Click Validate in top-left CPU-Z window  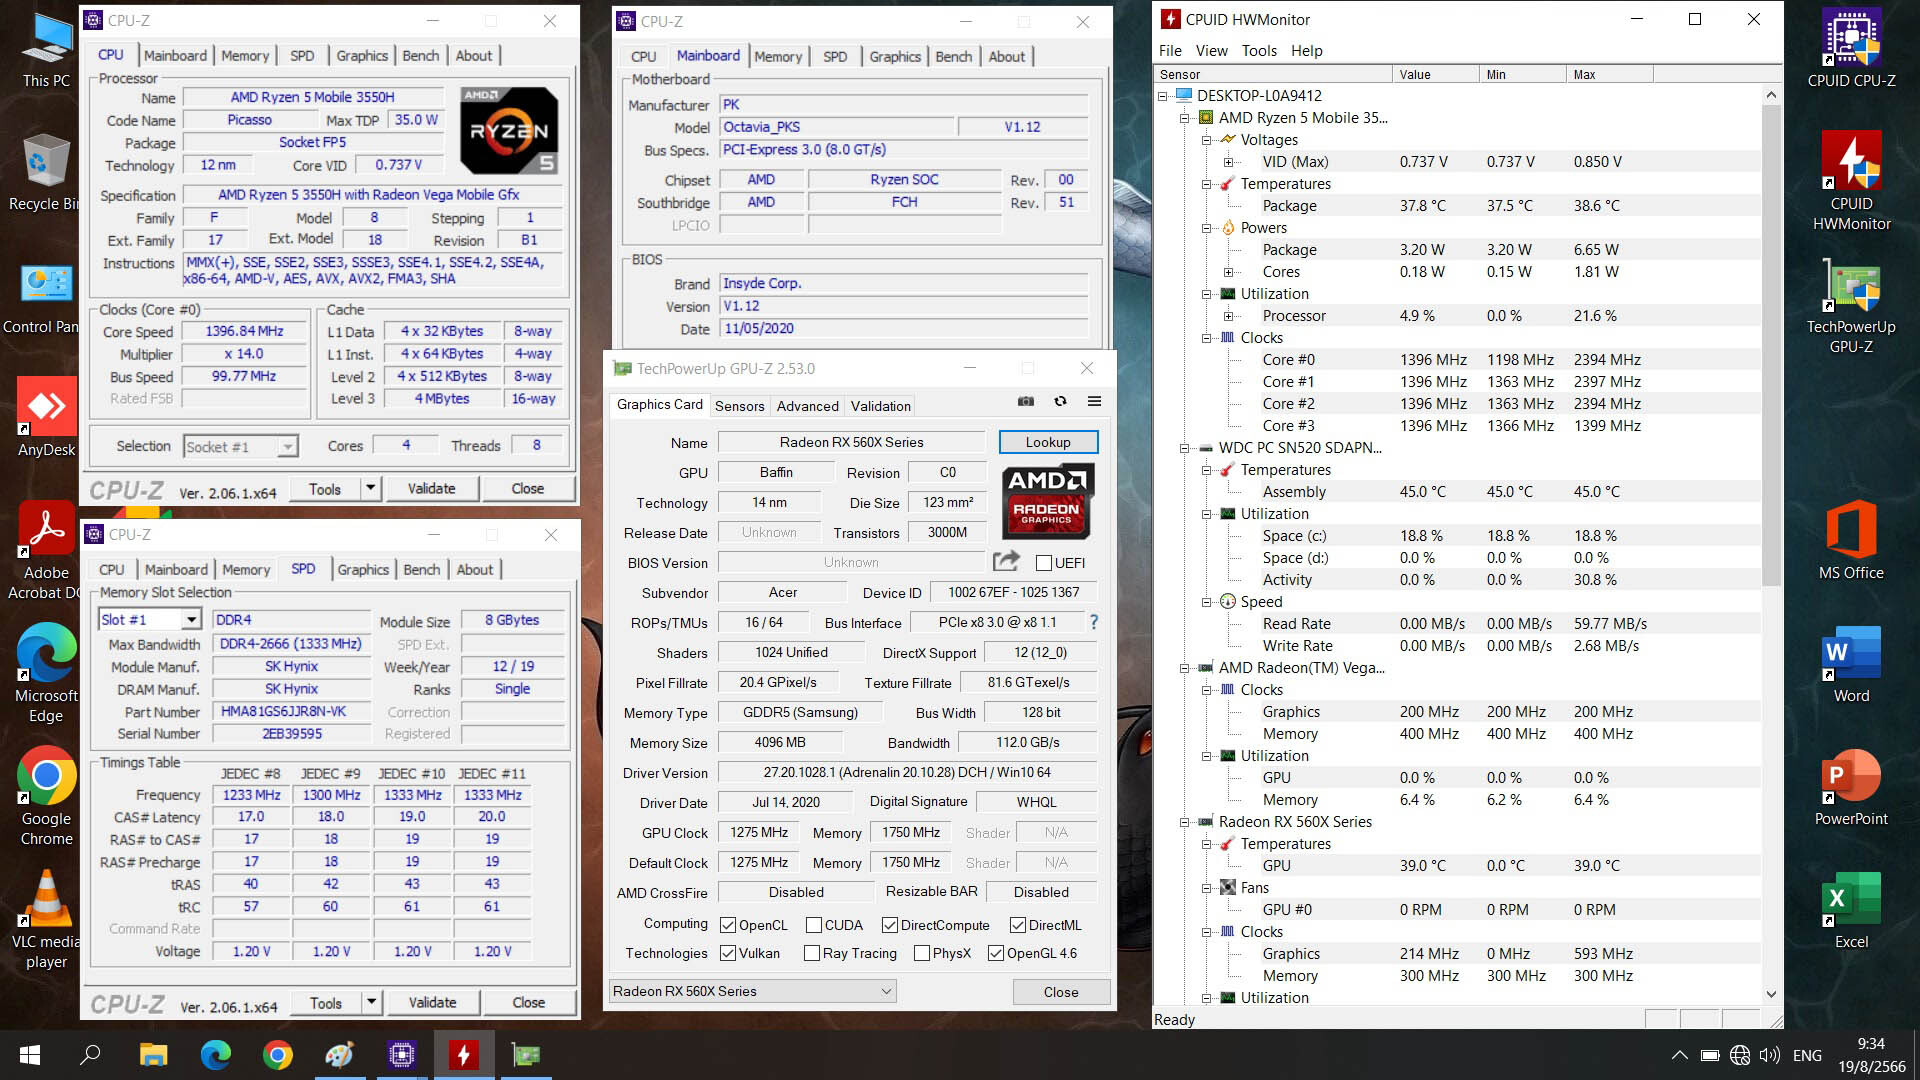(x=431, y=488)
